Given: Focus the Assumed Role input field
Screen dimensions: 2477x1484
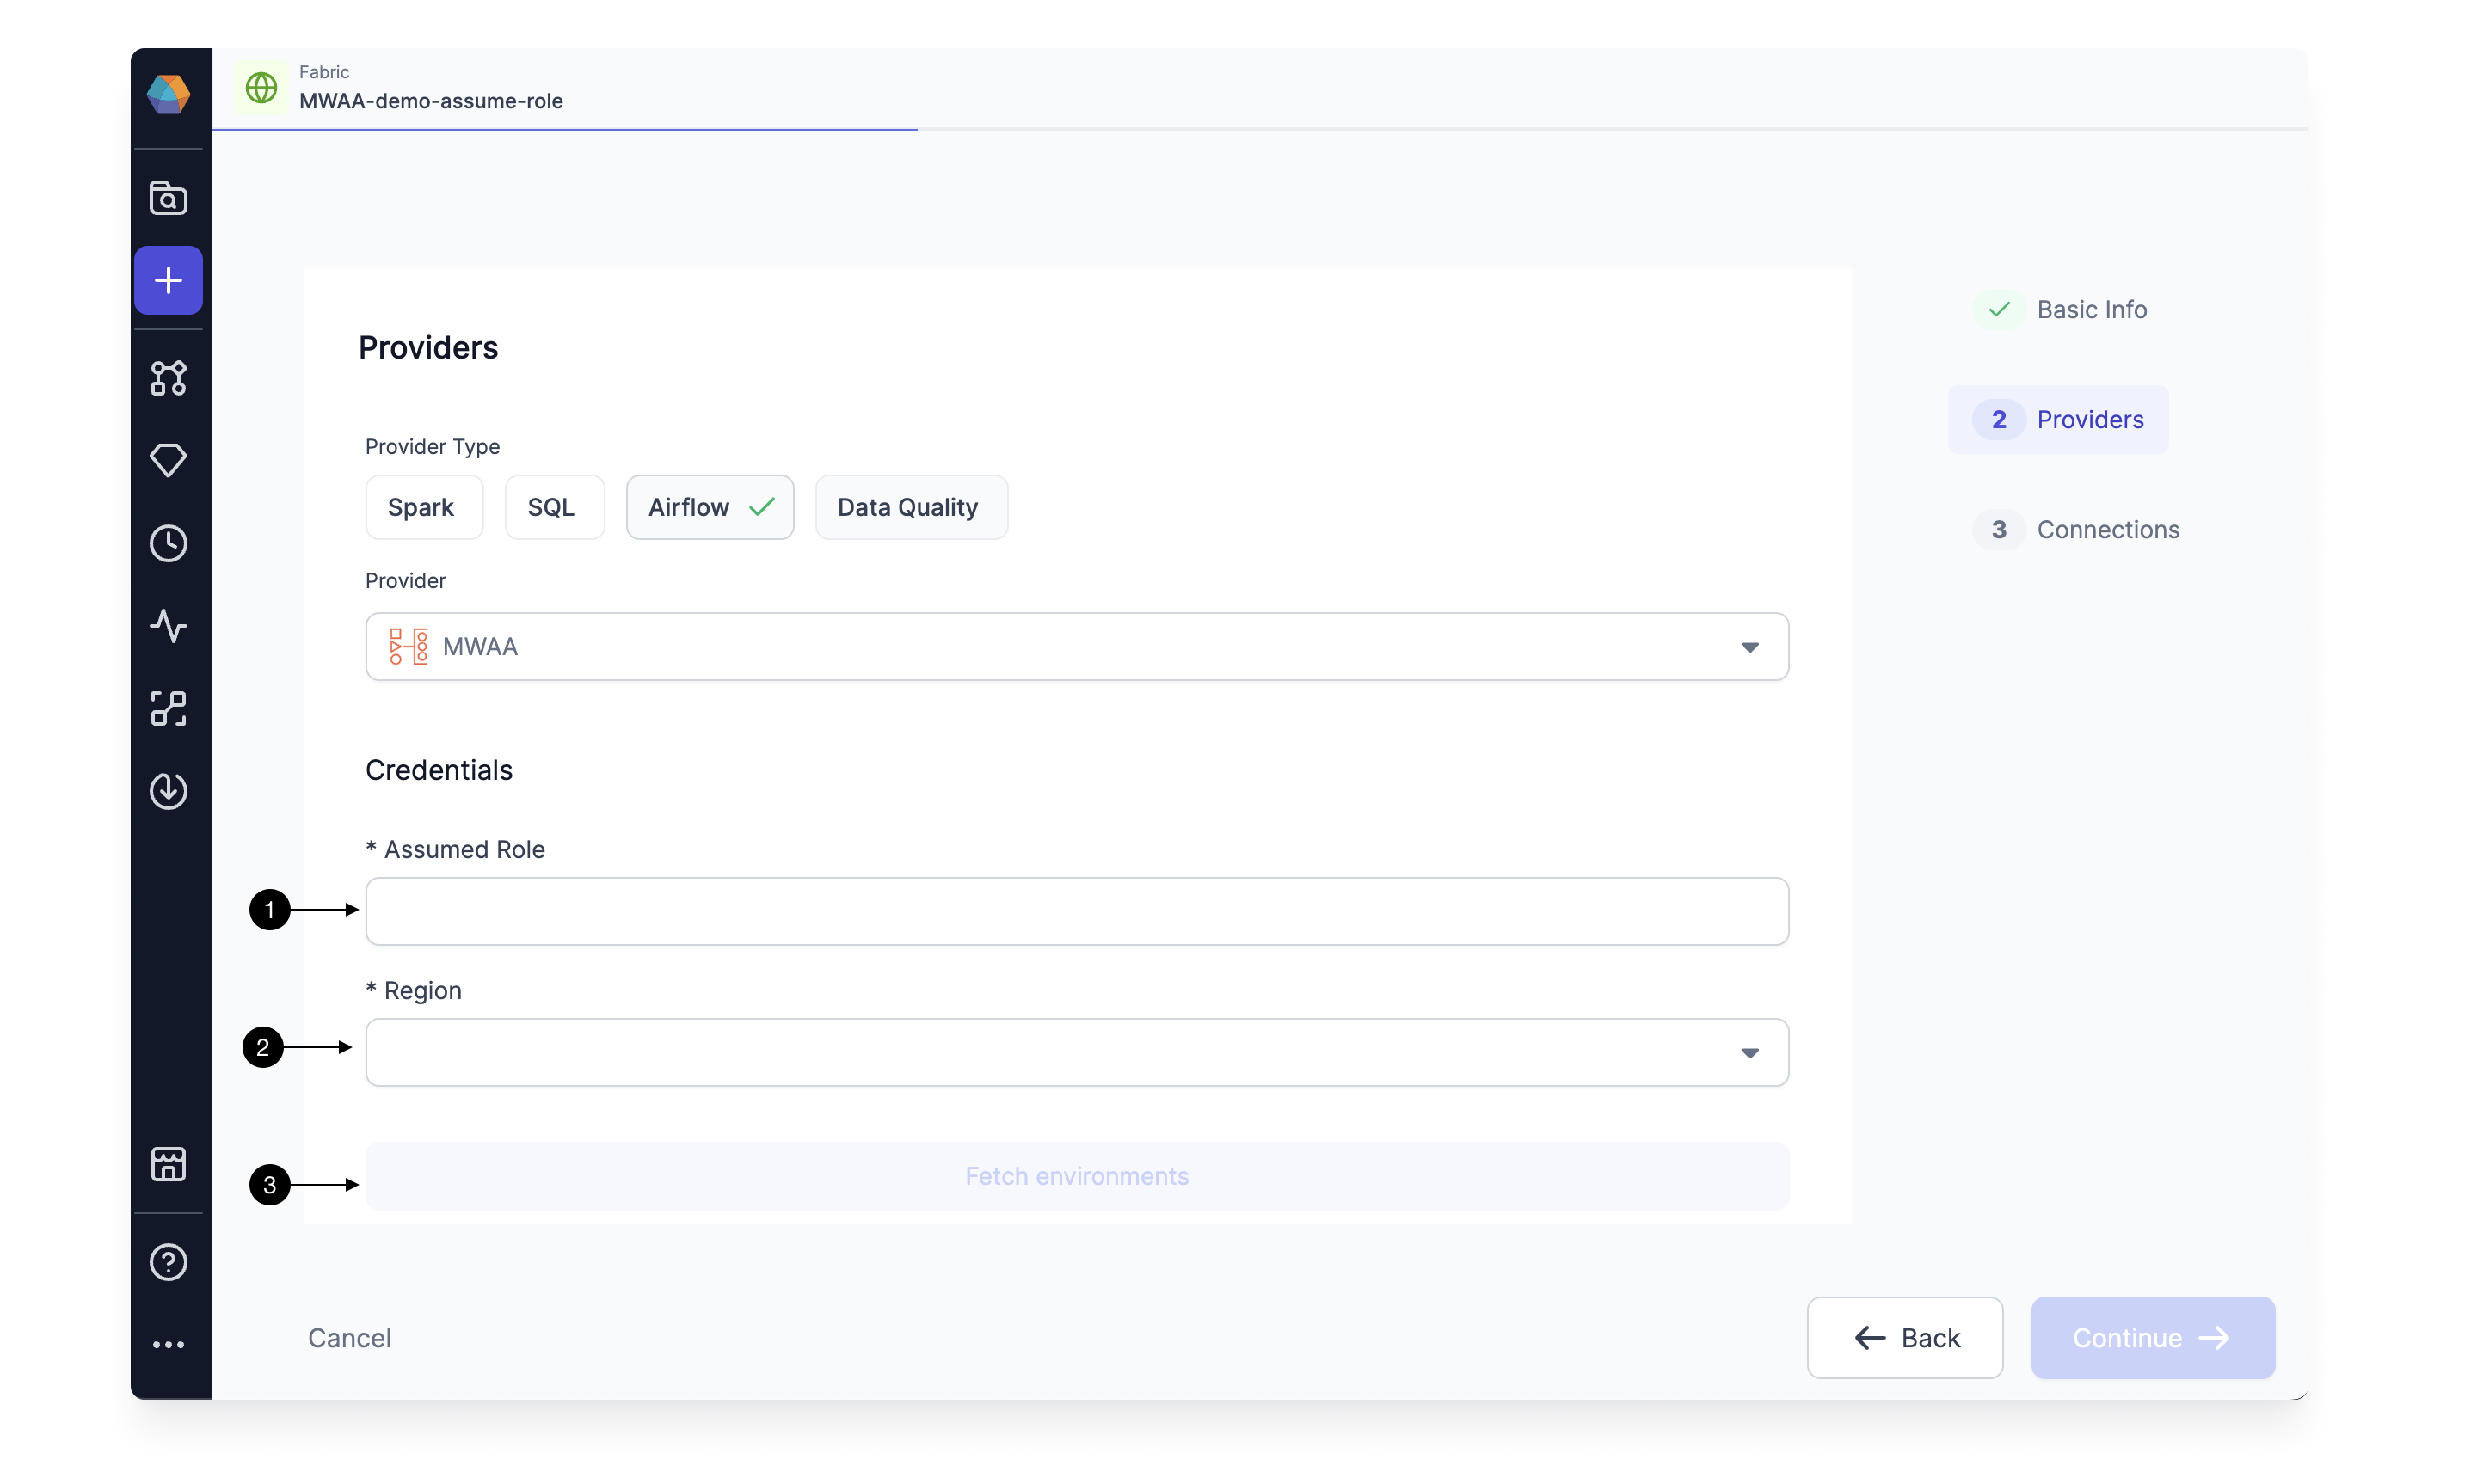Looking at the screenshot, I should click(x=1077, y=911).
